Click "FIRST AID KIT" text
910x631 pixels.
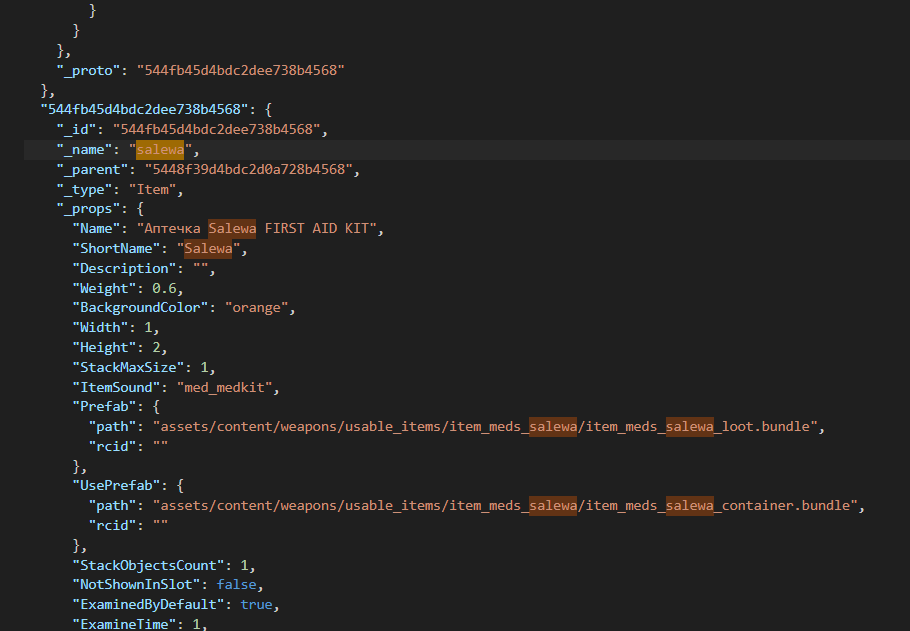click(316, 229)
